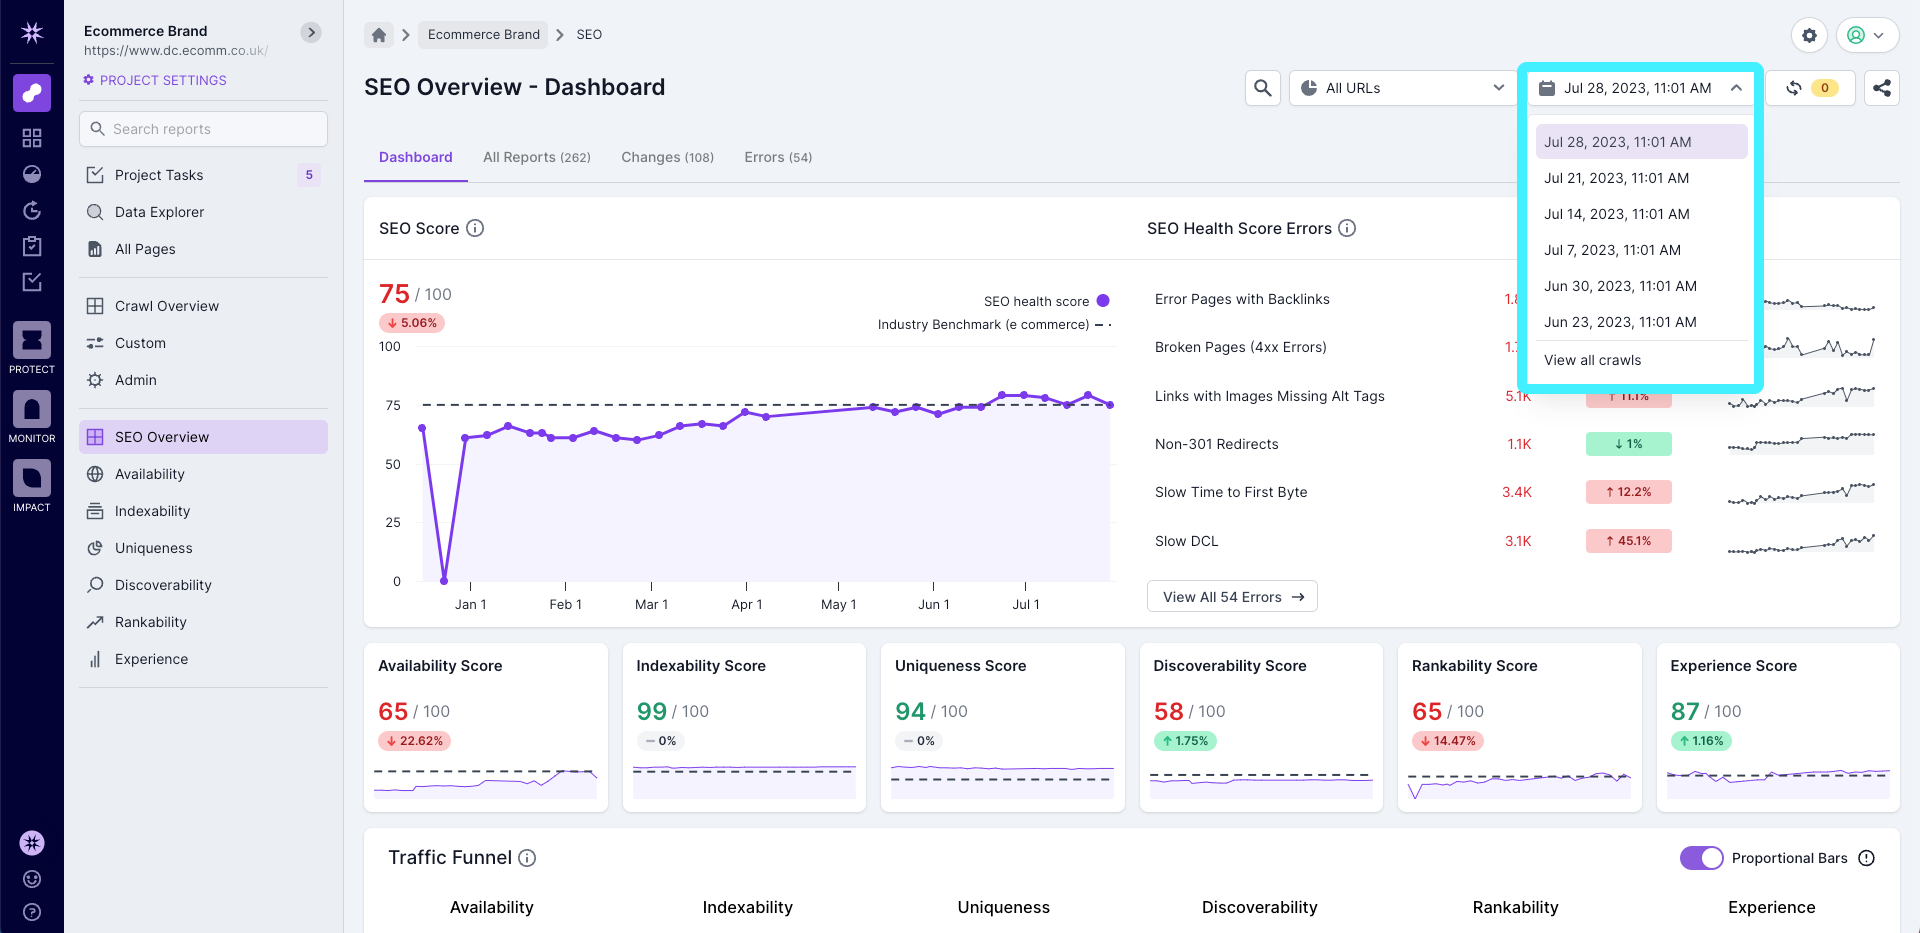Image resolution: width=1920 pixels, height=933 pixels.
Task: Open the refresh history icon in left rail
Action: click(32, 210)
